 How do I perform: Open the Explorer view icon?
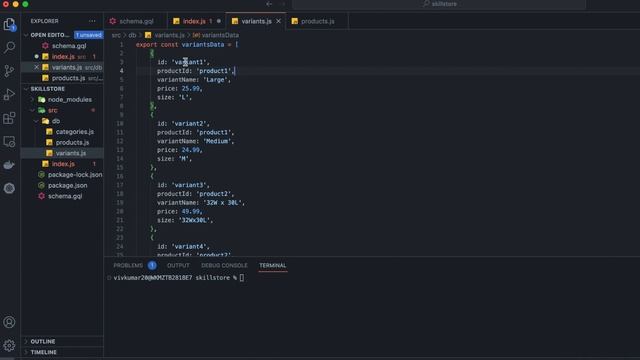coord(9,24)
